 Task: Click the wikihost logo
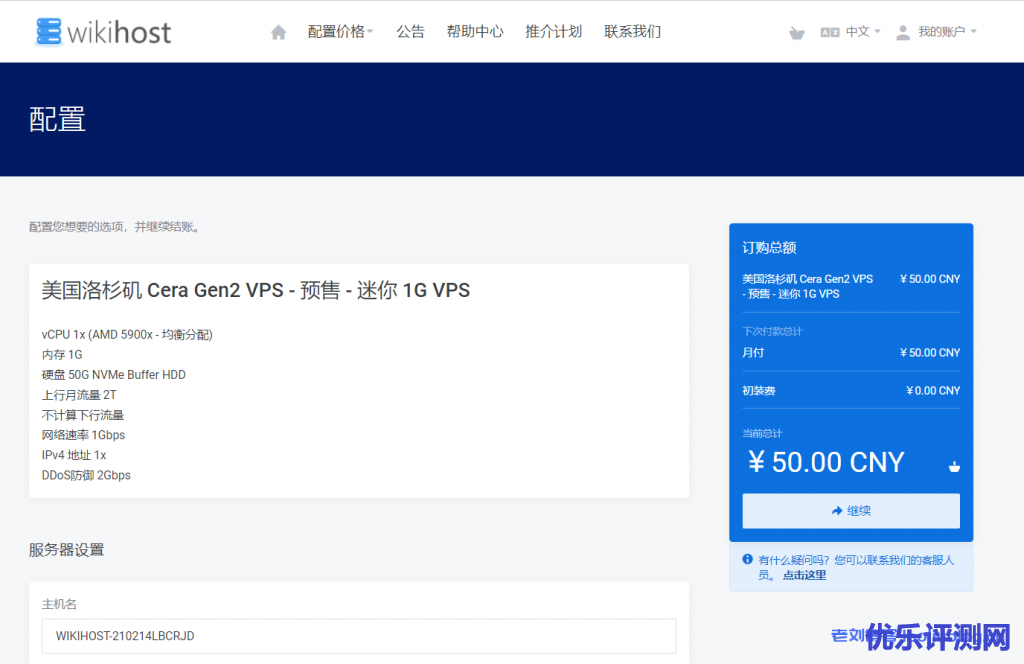coord(103,32)
